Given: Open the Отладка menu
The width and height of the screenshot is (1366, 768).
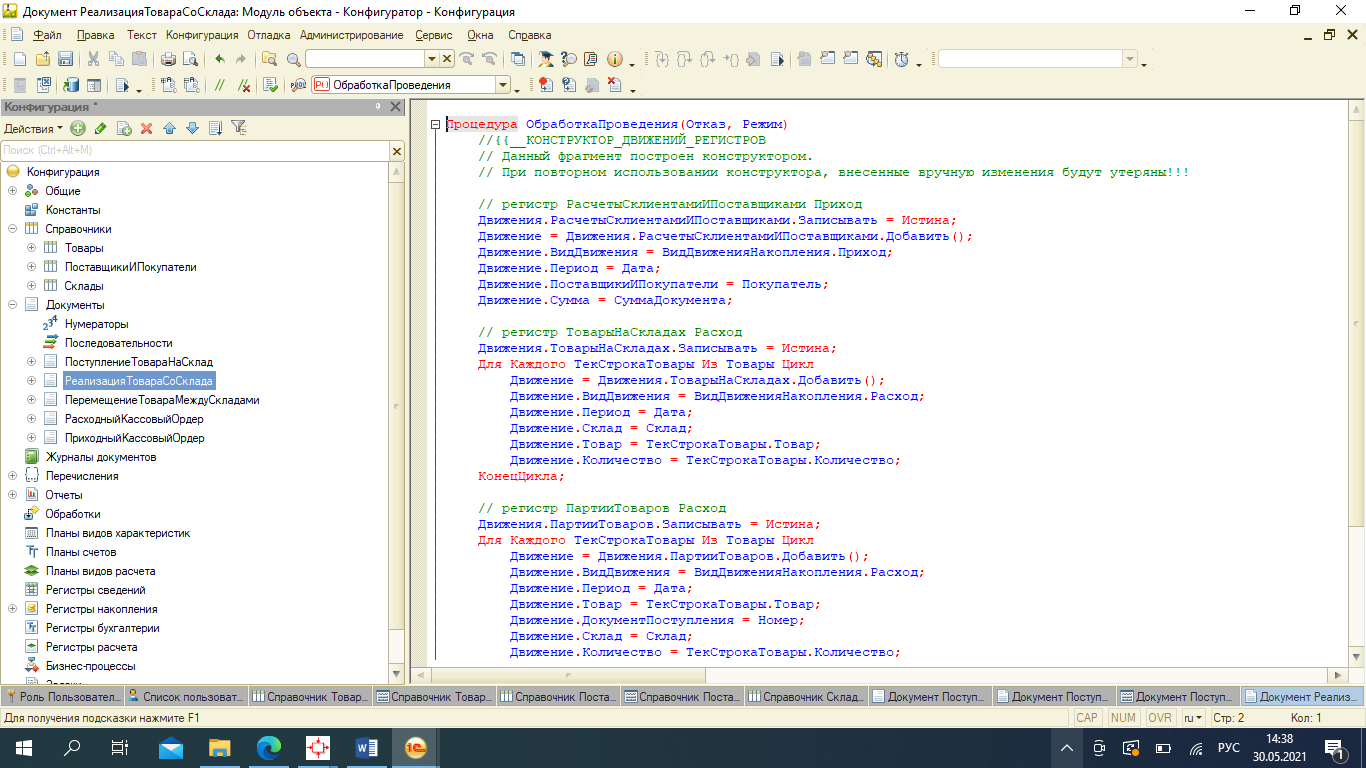Looking at the screenshot, I should click(269, 35).
